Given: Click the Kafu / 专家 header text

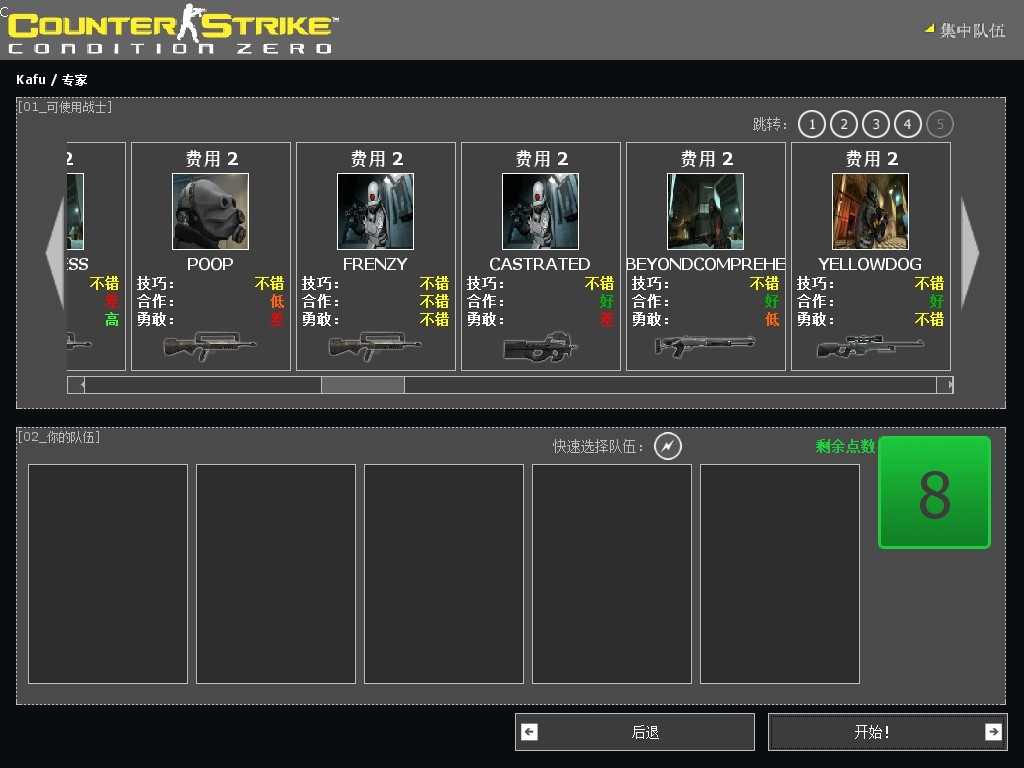Looking at the screenshot, I should tap(52, 80).
